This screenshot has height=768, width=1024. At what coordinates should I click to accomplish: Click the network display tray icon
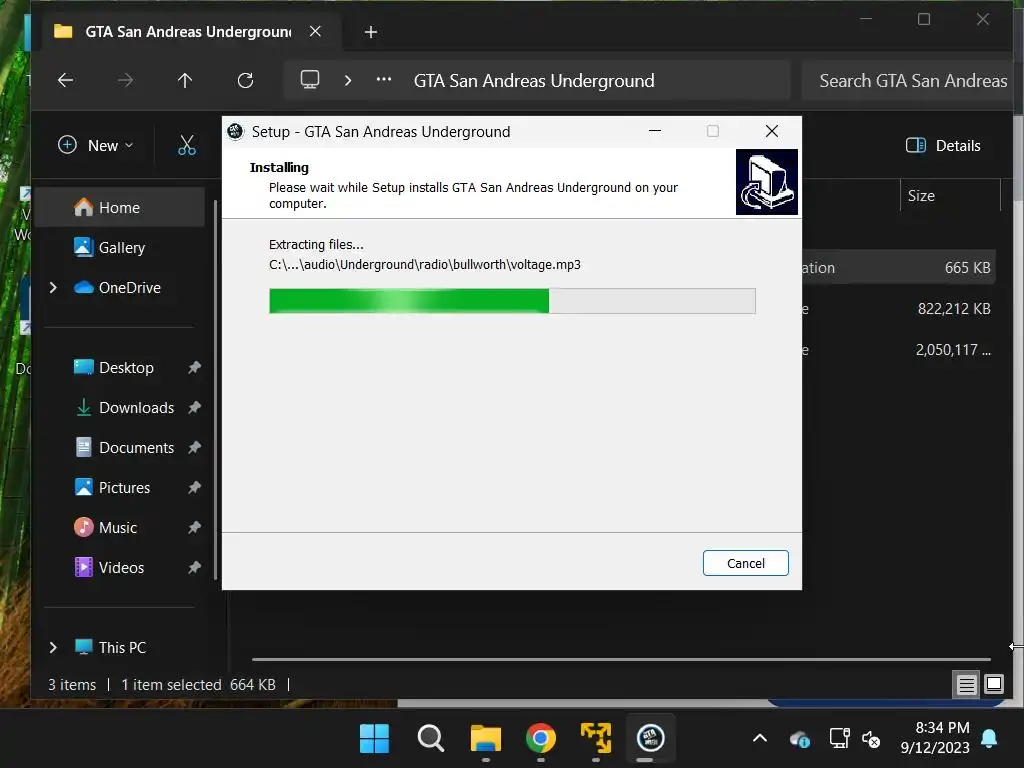(839, 739)
